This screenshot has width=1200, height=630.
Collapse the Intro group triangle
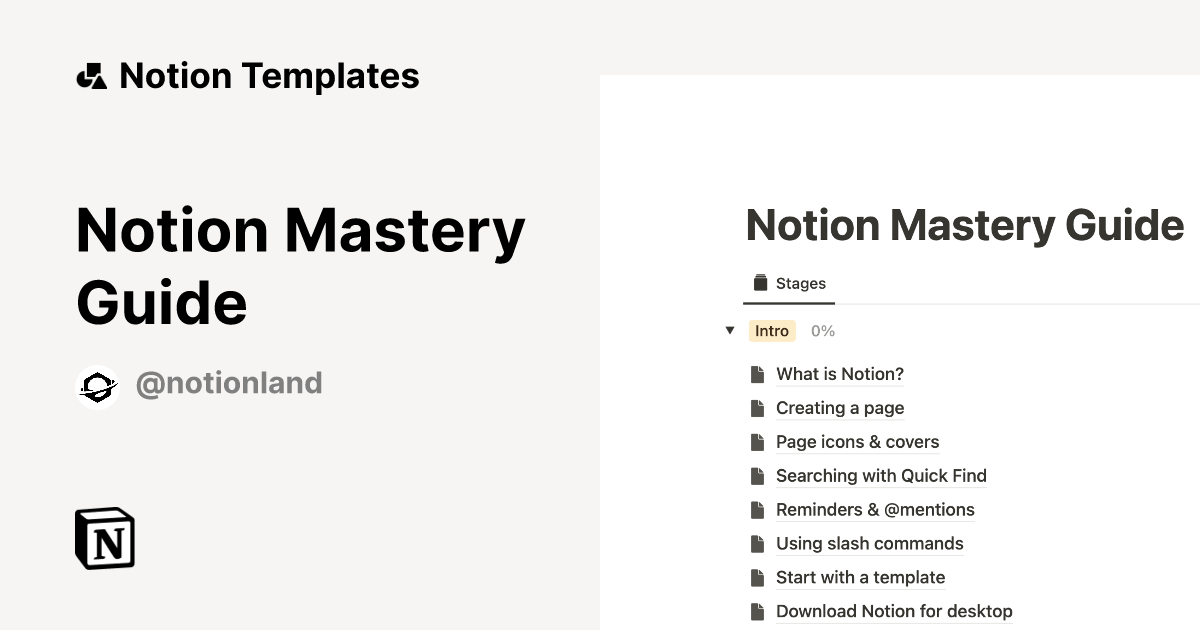click(730, 331)
